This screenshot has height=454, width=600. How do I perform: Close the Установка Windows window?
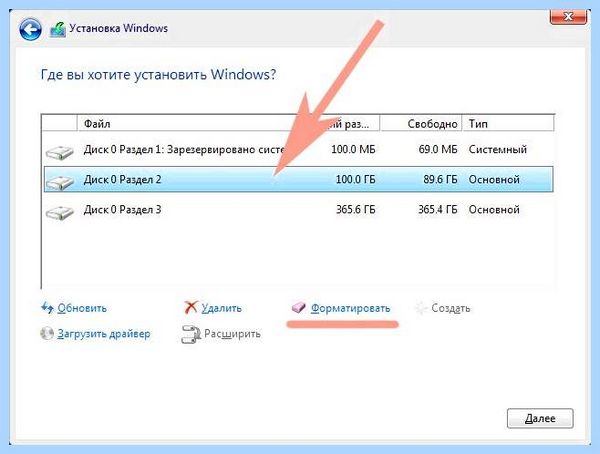tap(568, 16)
